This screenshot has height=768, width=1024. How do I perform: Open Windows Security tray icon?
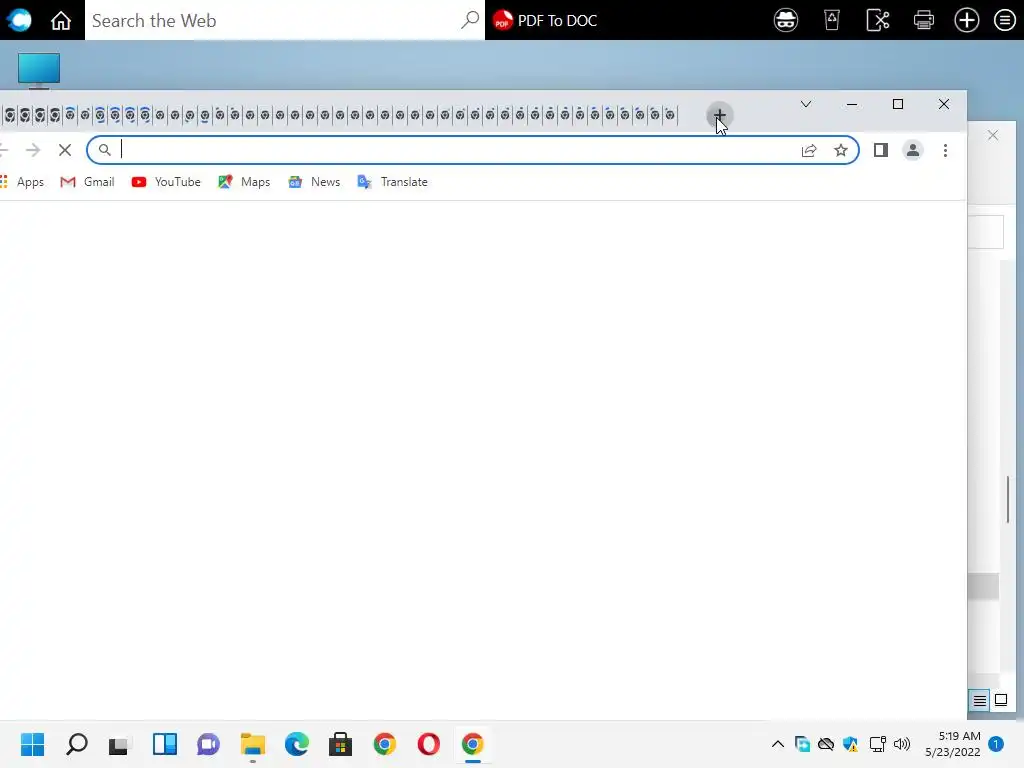(x=850, y=744)
